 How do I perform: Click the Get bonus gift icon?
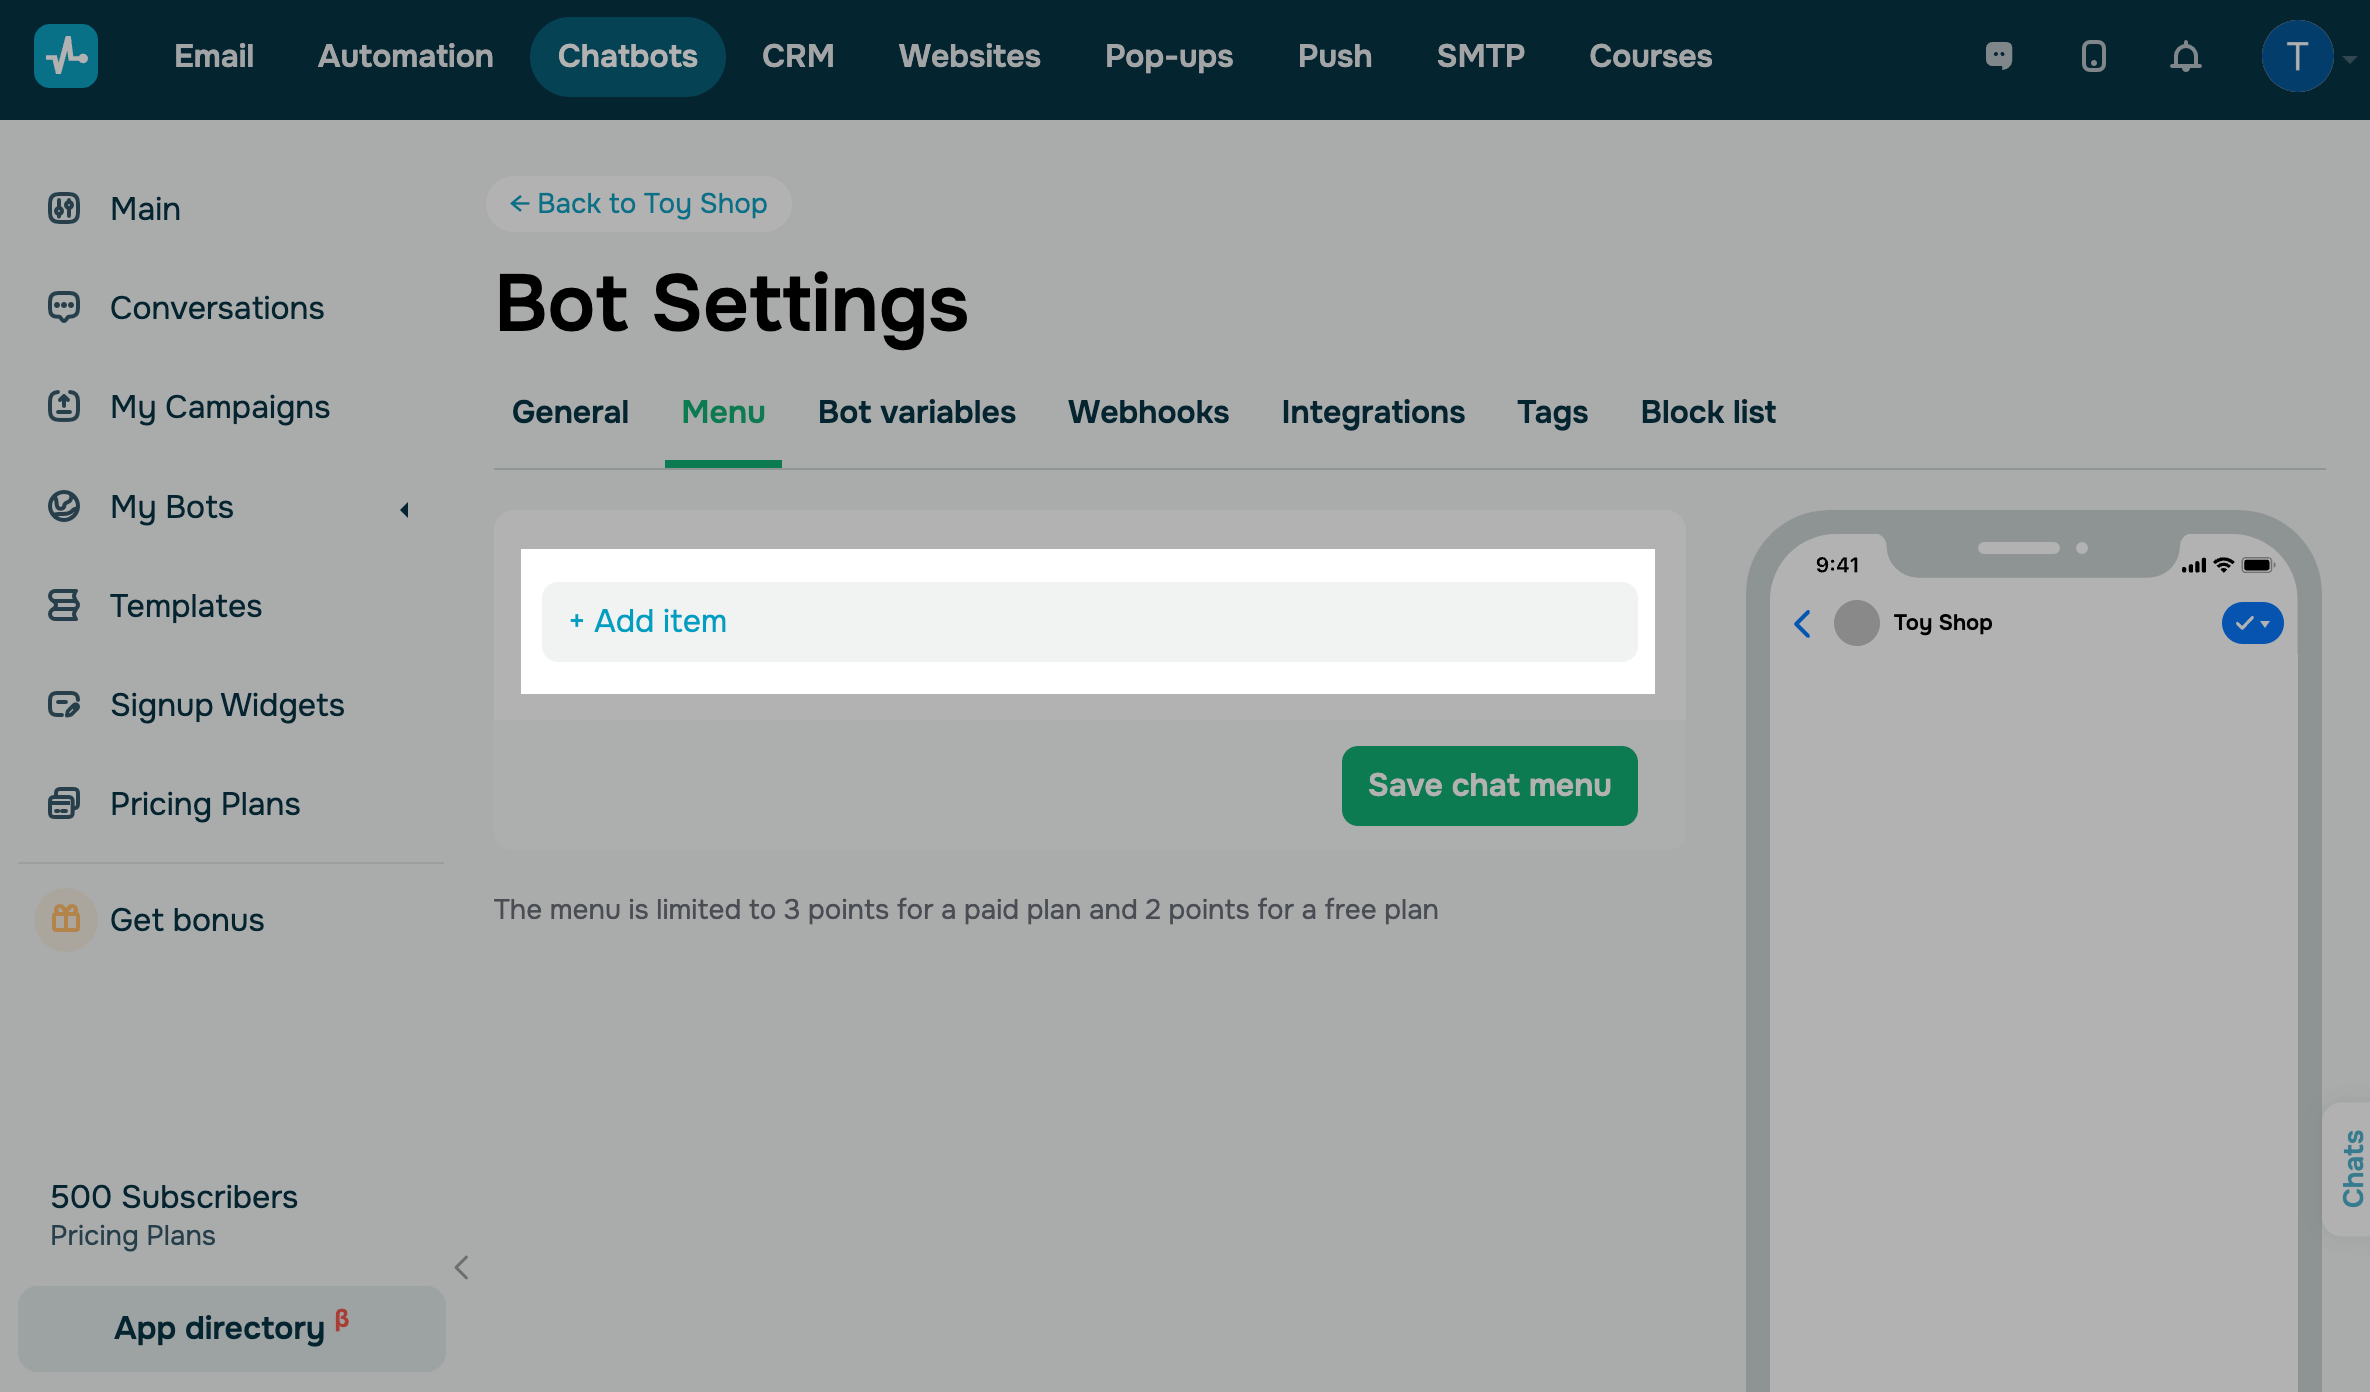pos(66,919)
